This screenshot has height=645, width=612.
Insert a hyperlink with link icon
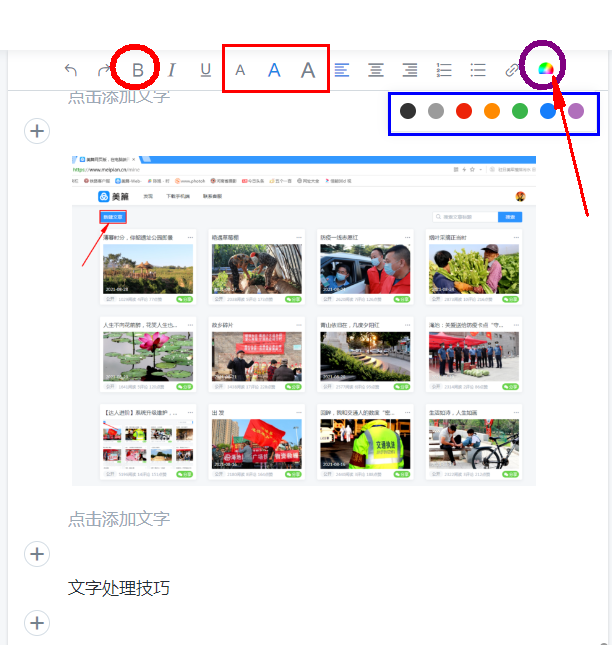(x=512, y=70)
